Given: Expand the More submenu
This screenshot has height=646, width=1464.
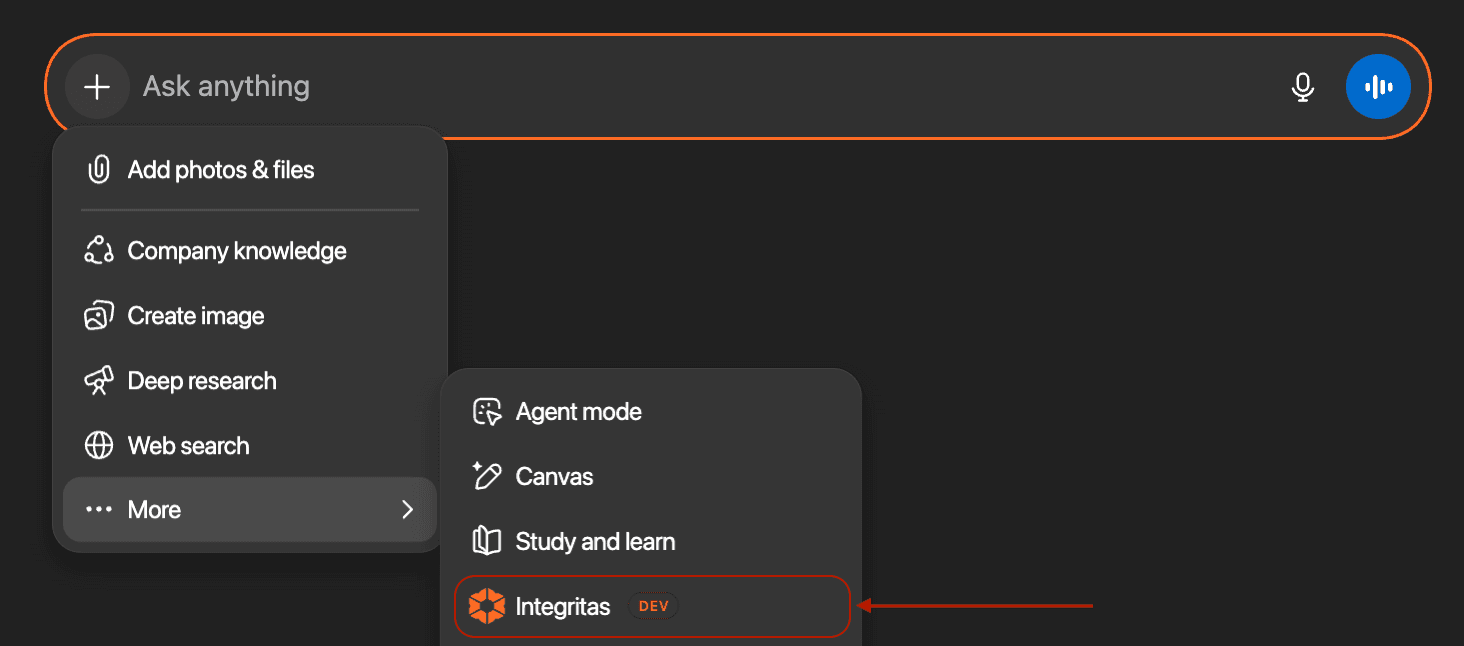Looking at the screenshot, I should point(154,509).
